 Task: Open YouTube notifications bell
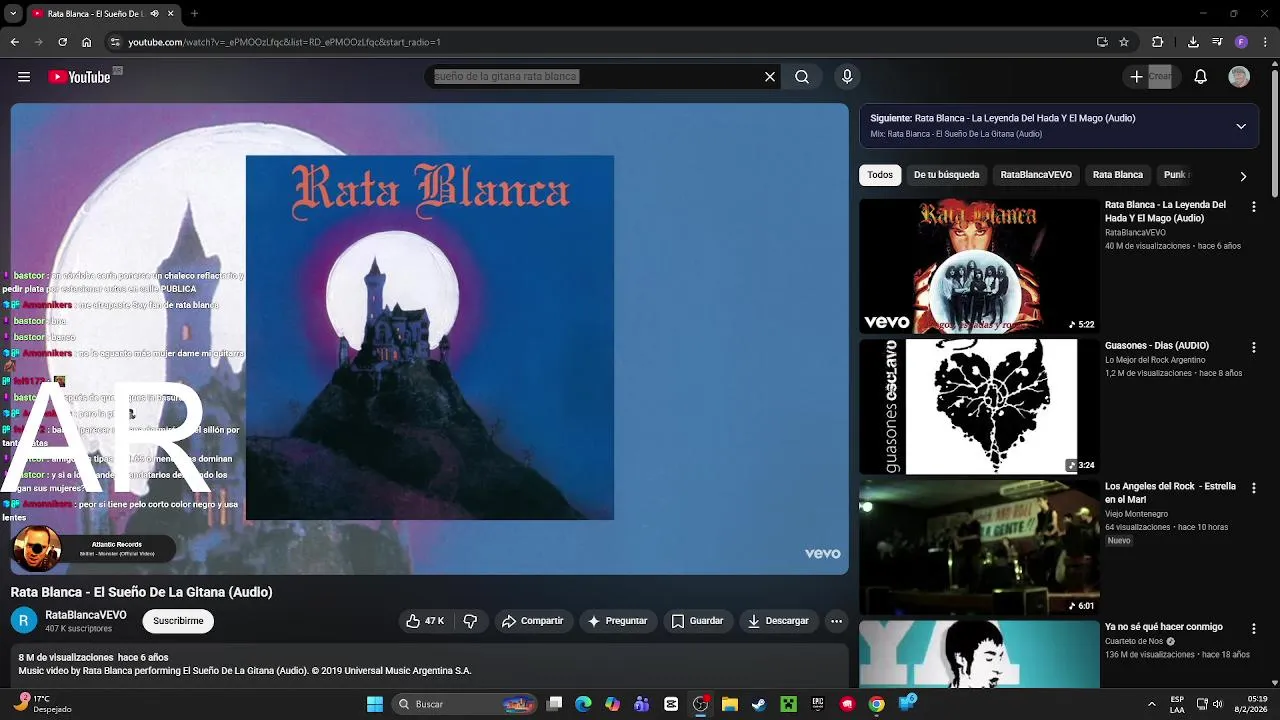(1201, 77)
